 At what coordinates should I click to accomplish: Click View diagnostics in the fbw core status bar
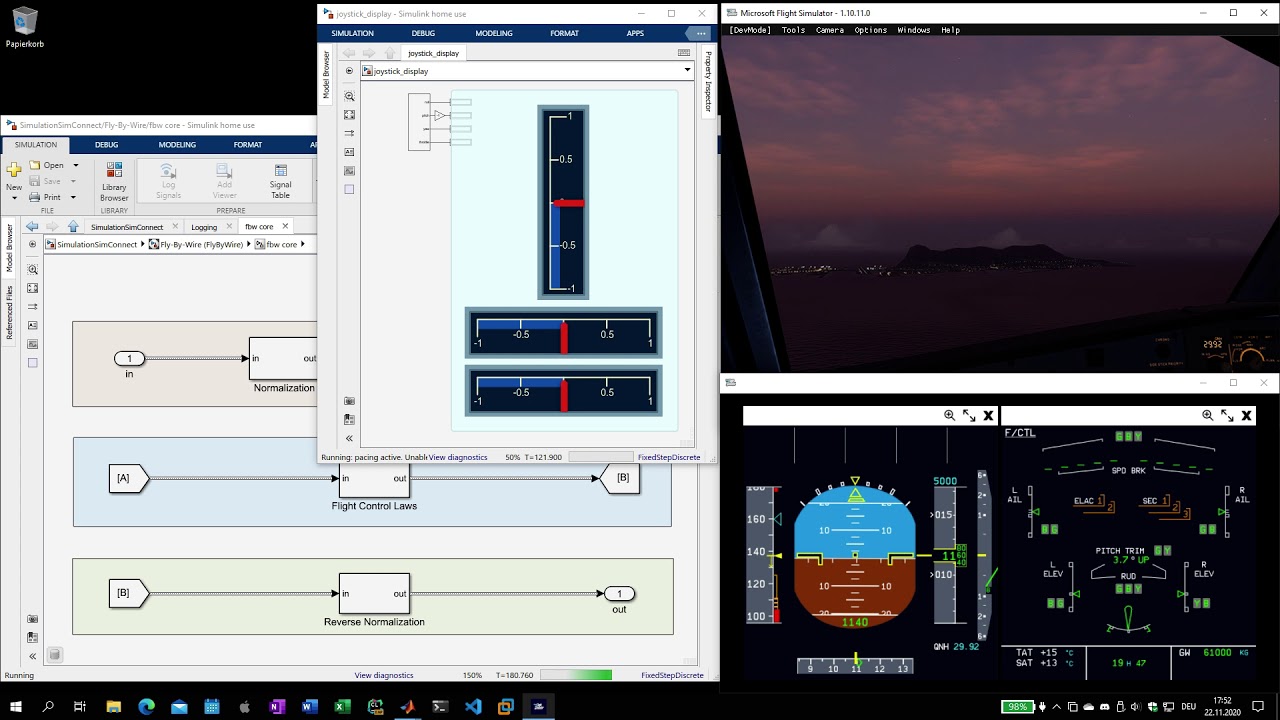point(384,675)
